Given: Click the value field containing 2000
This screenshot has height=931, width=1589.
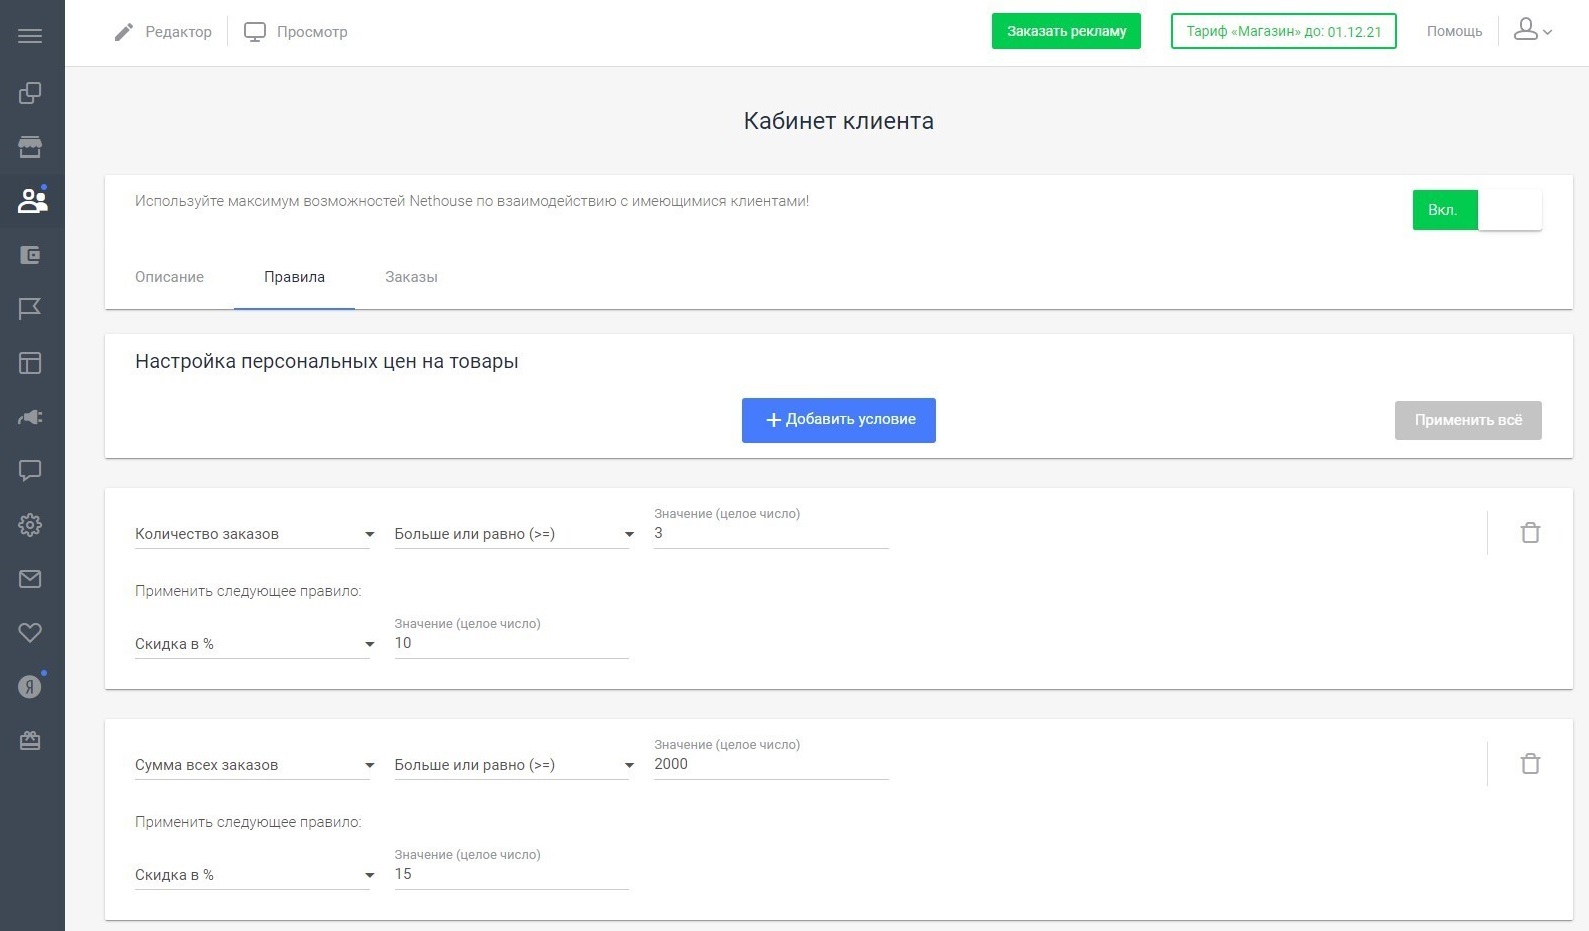Looking at the screenshot, I should [x=770, y=764].
